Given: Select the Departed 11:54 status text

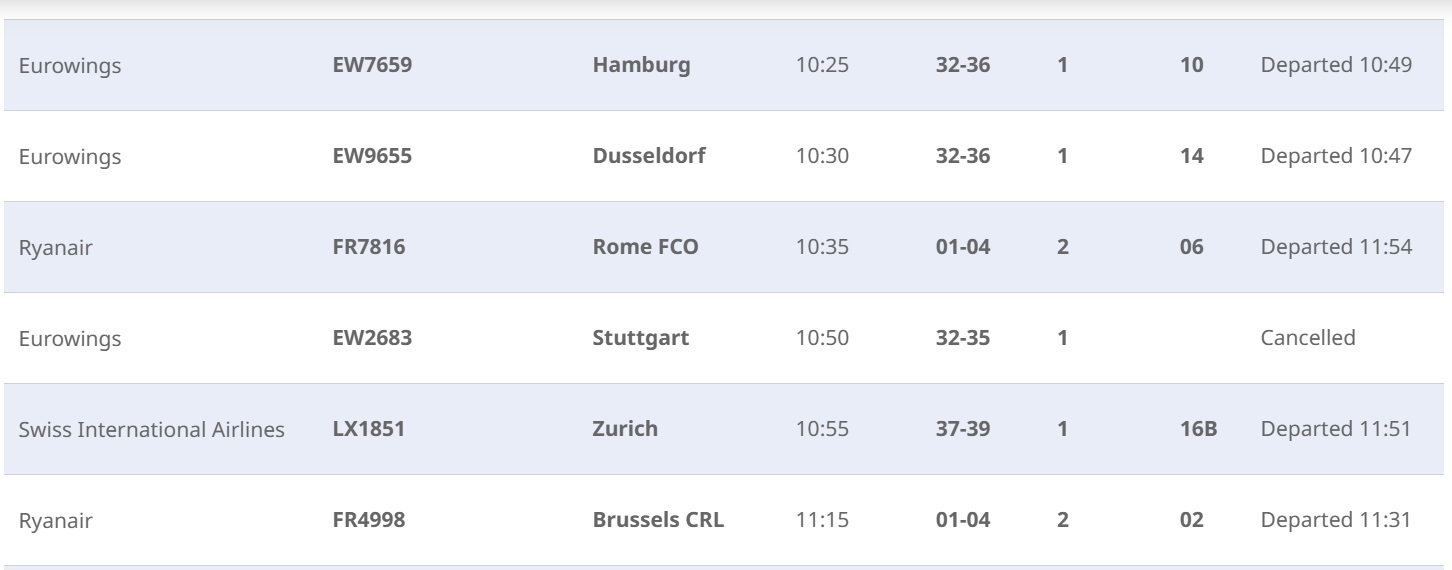Looking at the screenshot, I should (1336, 248).
